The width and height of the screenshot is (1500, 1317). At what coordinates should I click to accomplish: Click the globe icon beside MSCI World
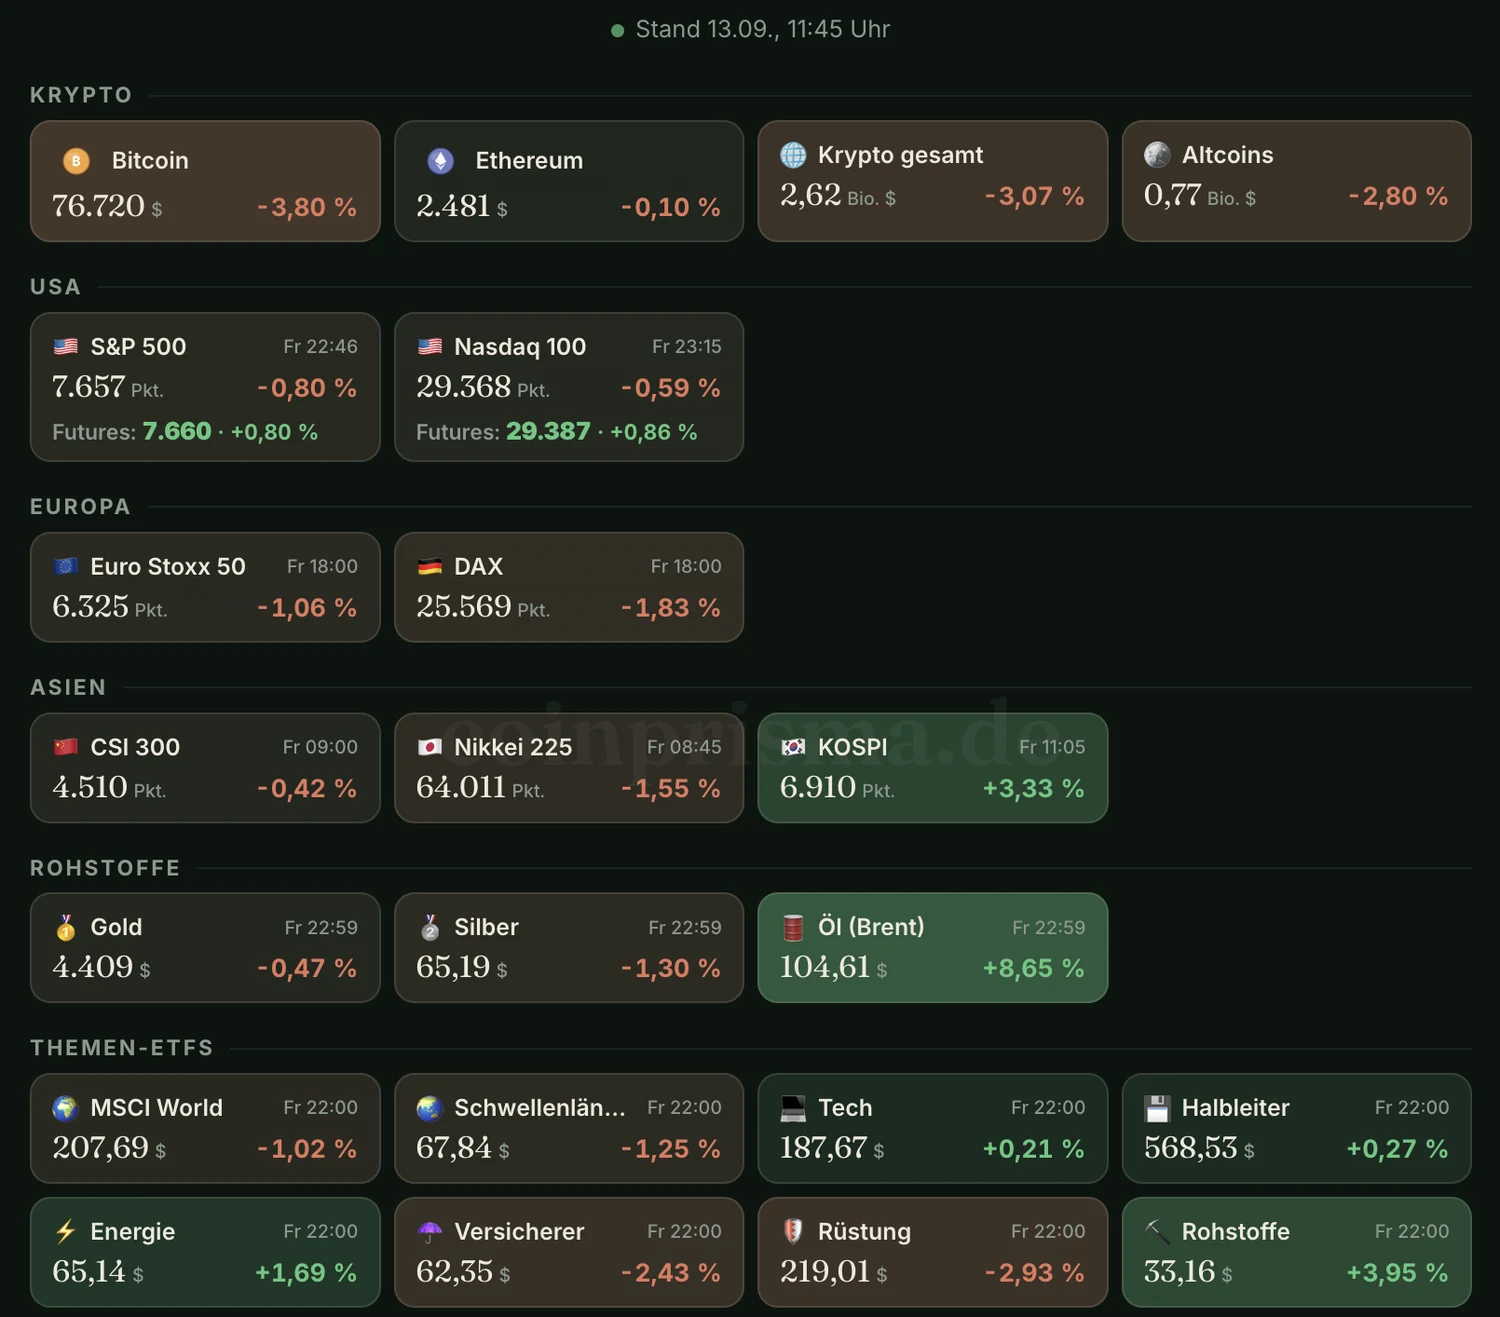(x=66, y=1108)
